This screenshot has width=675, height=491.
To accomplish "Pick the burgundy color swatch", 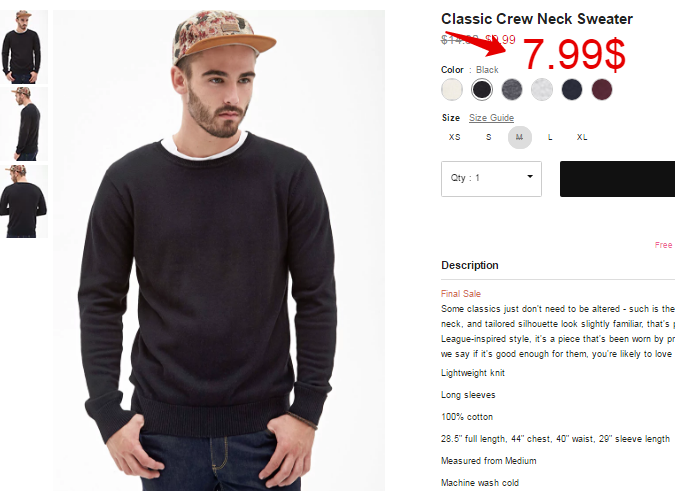I will [x=602, y=90].
